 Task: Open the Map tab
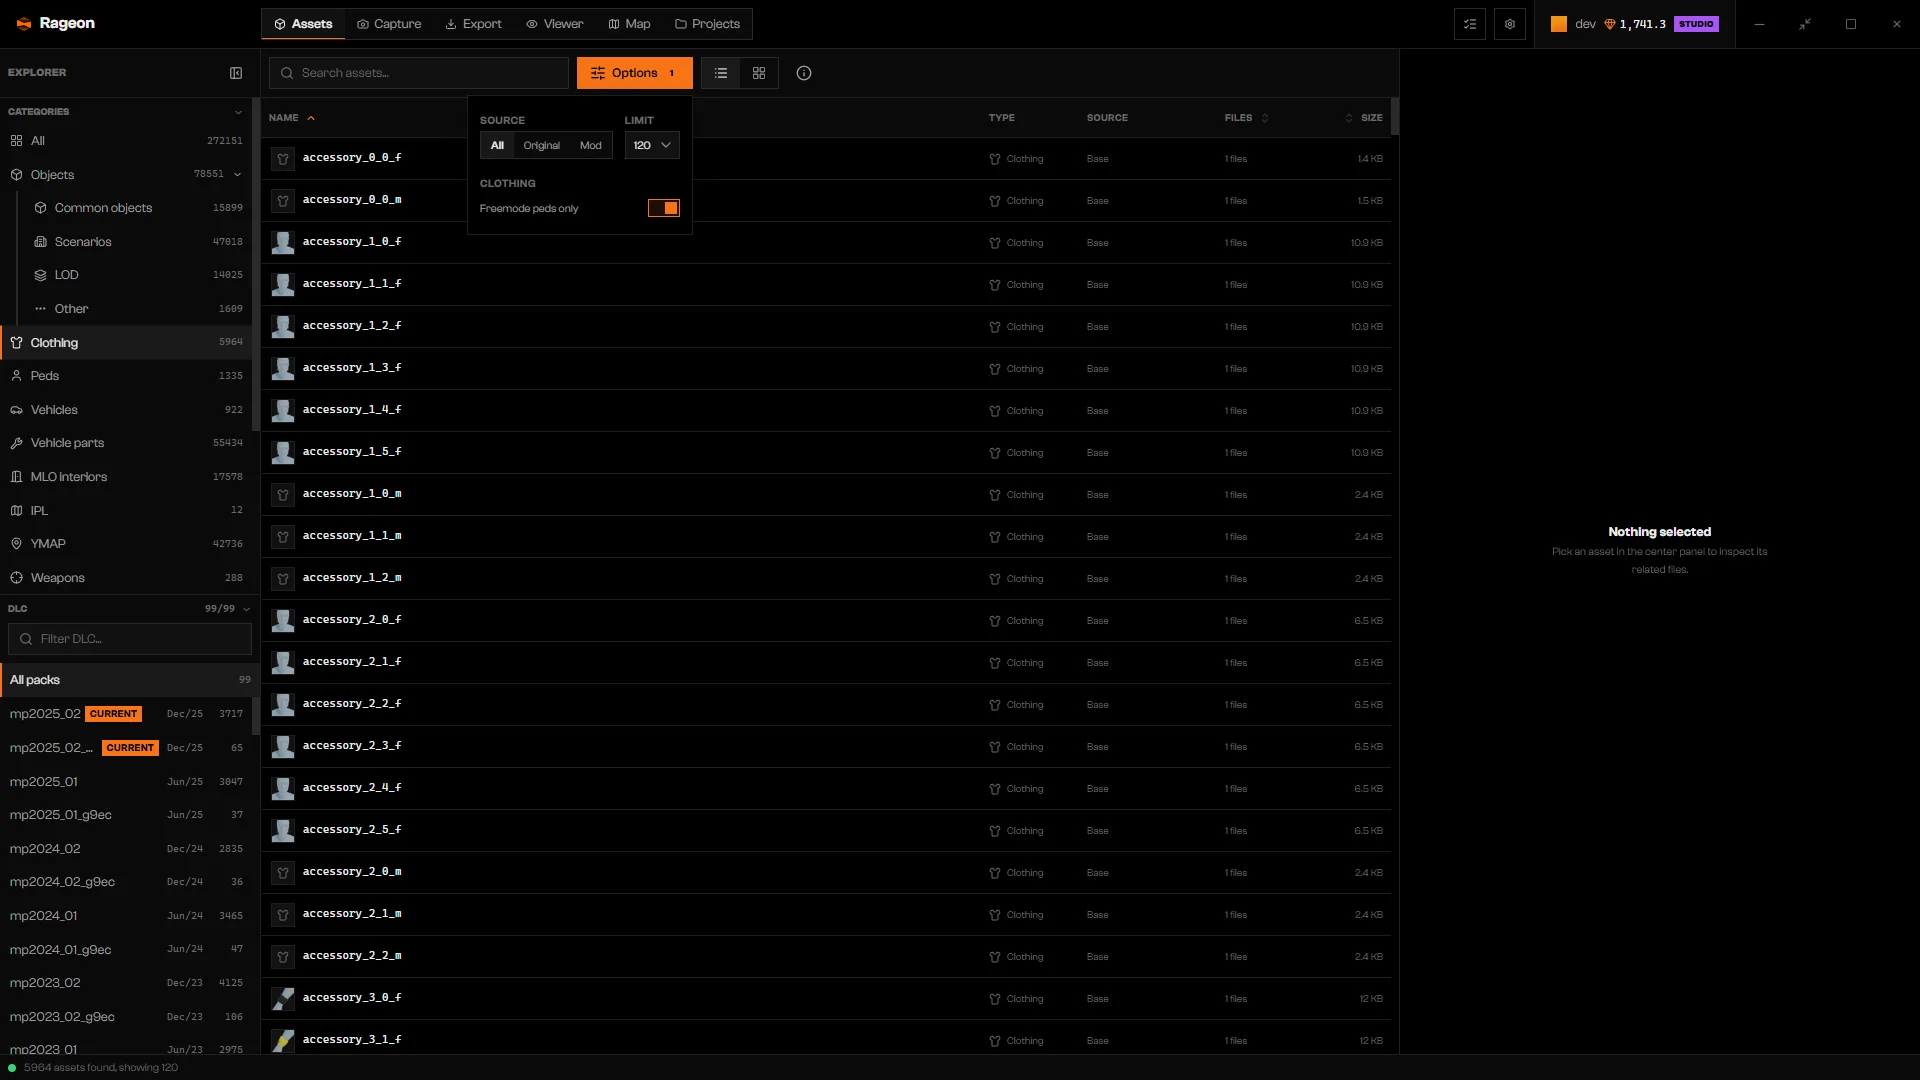(630, 24)
